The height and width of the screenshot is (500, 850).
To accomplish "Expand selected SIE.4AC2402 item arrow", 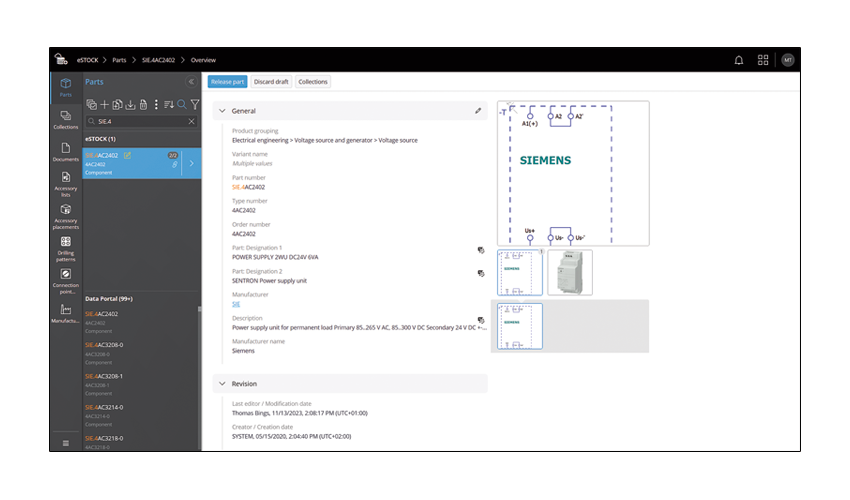I will [x=191, y=163].
